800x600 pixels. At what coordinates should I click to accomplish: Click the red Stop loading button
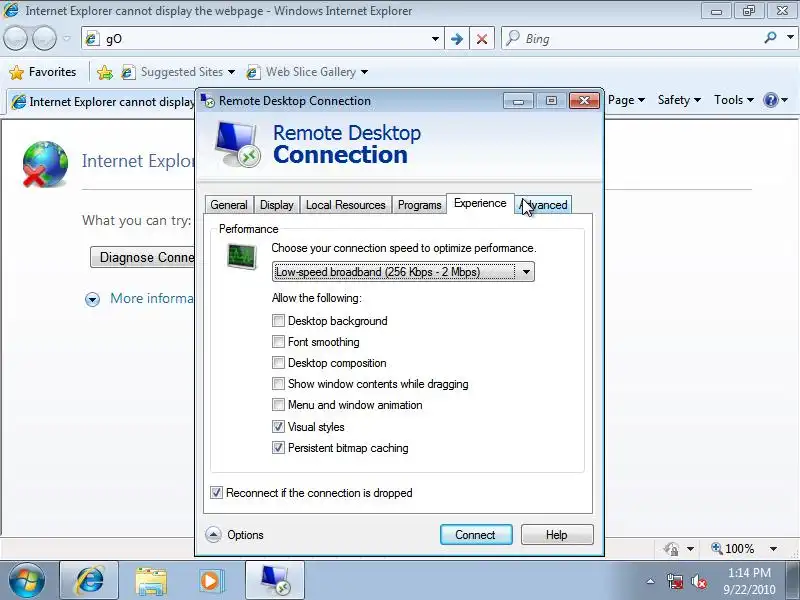pos(482,39)
